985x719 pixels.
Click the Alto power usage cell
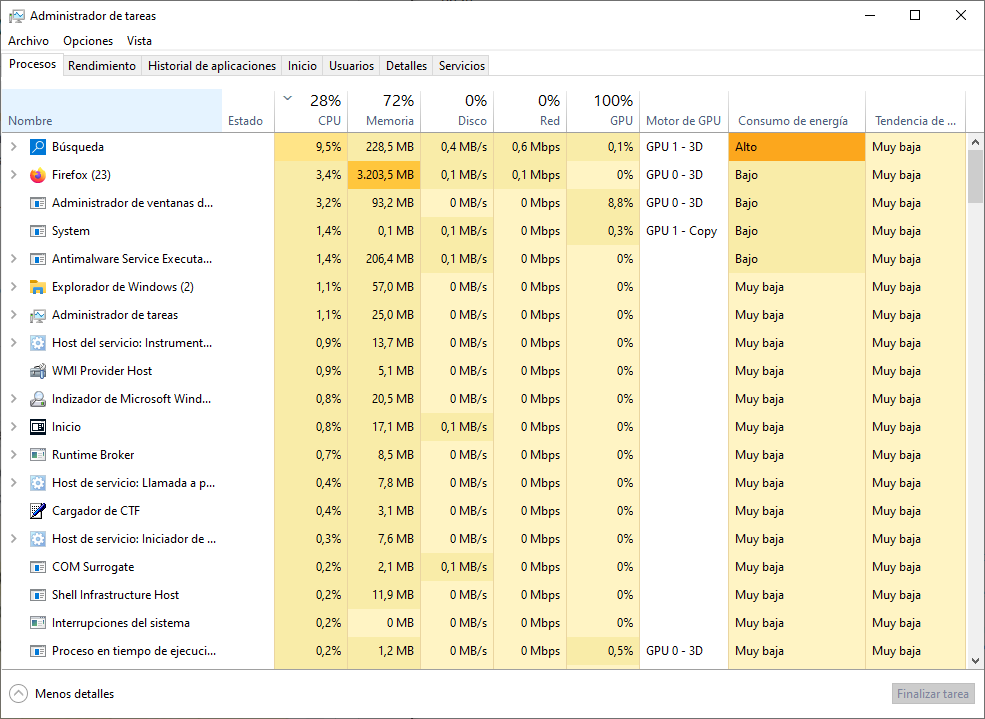[x=797, y=147]
